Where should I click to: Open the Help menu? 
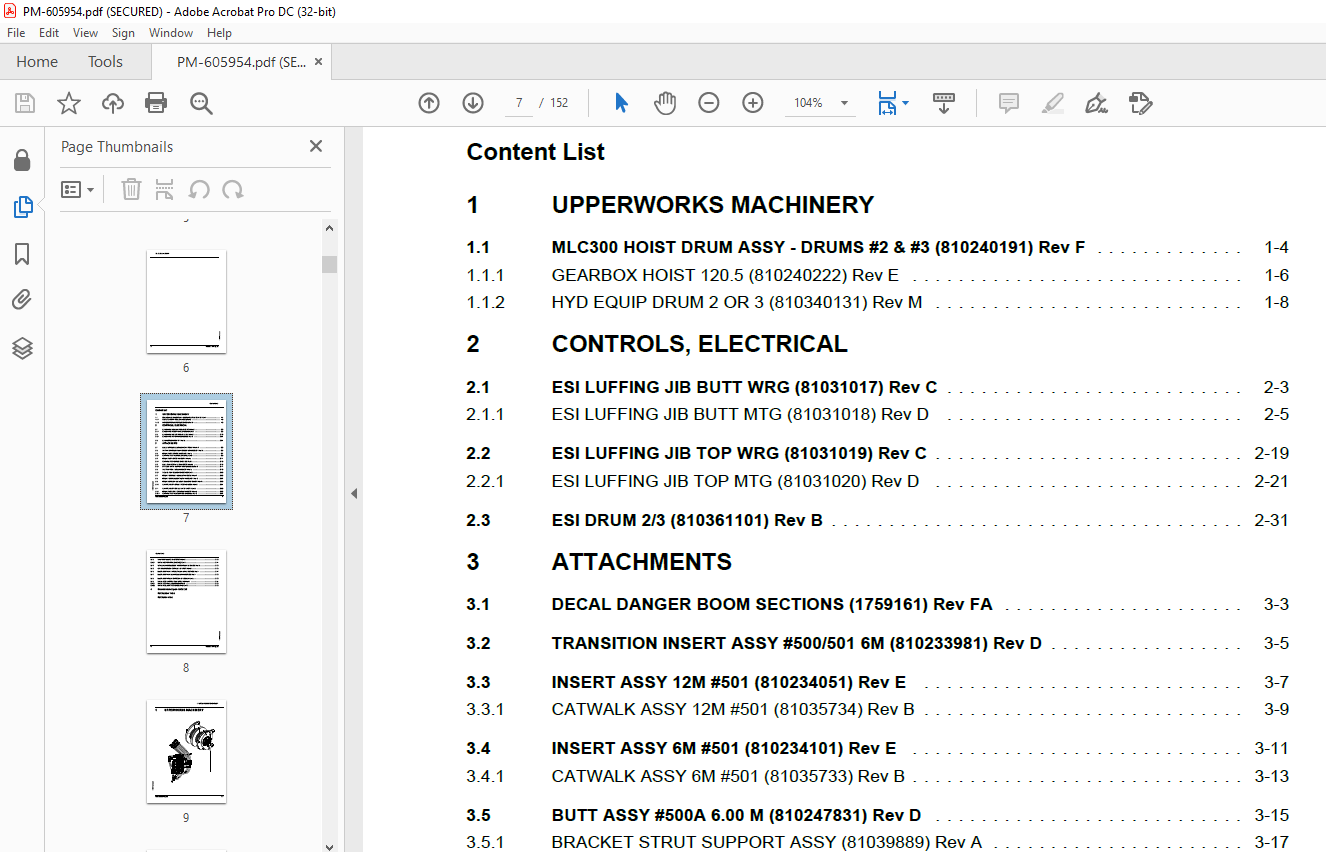[219, 33]
